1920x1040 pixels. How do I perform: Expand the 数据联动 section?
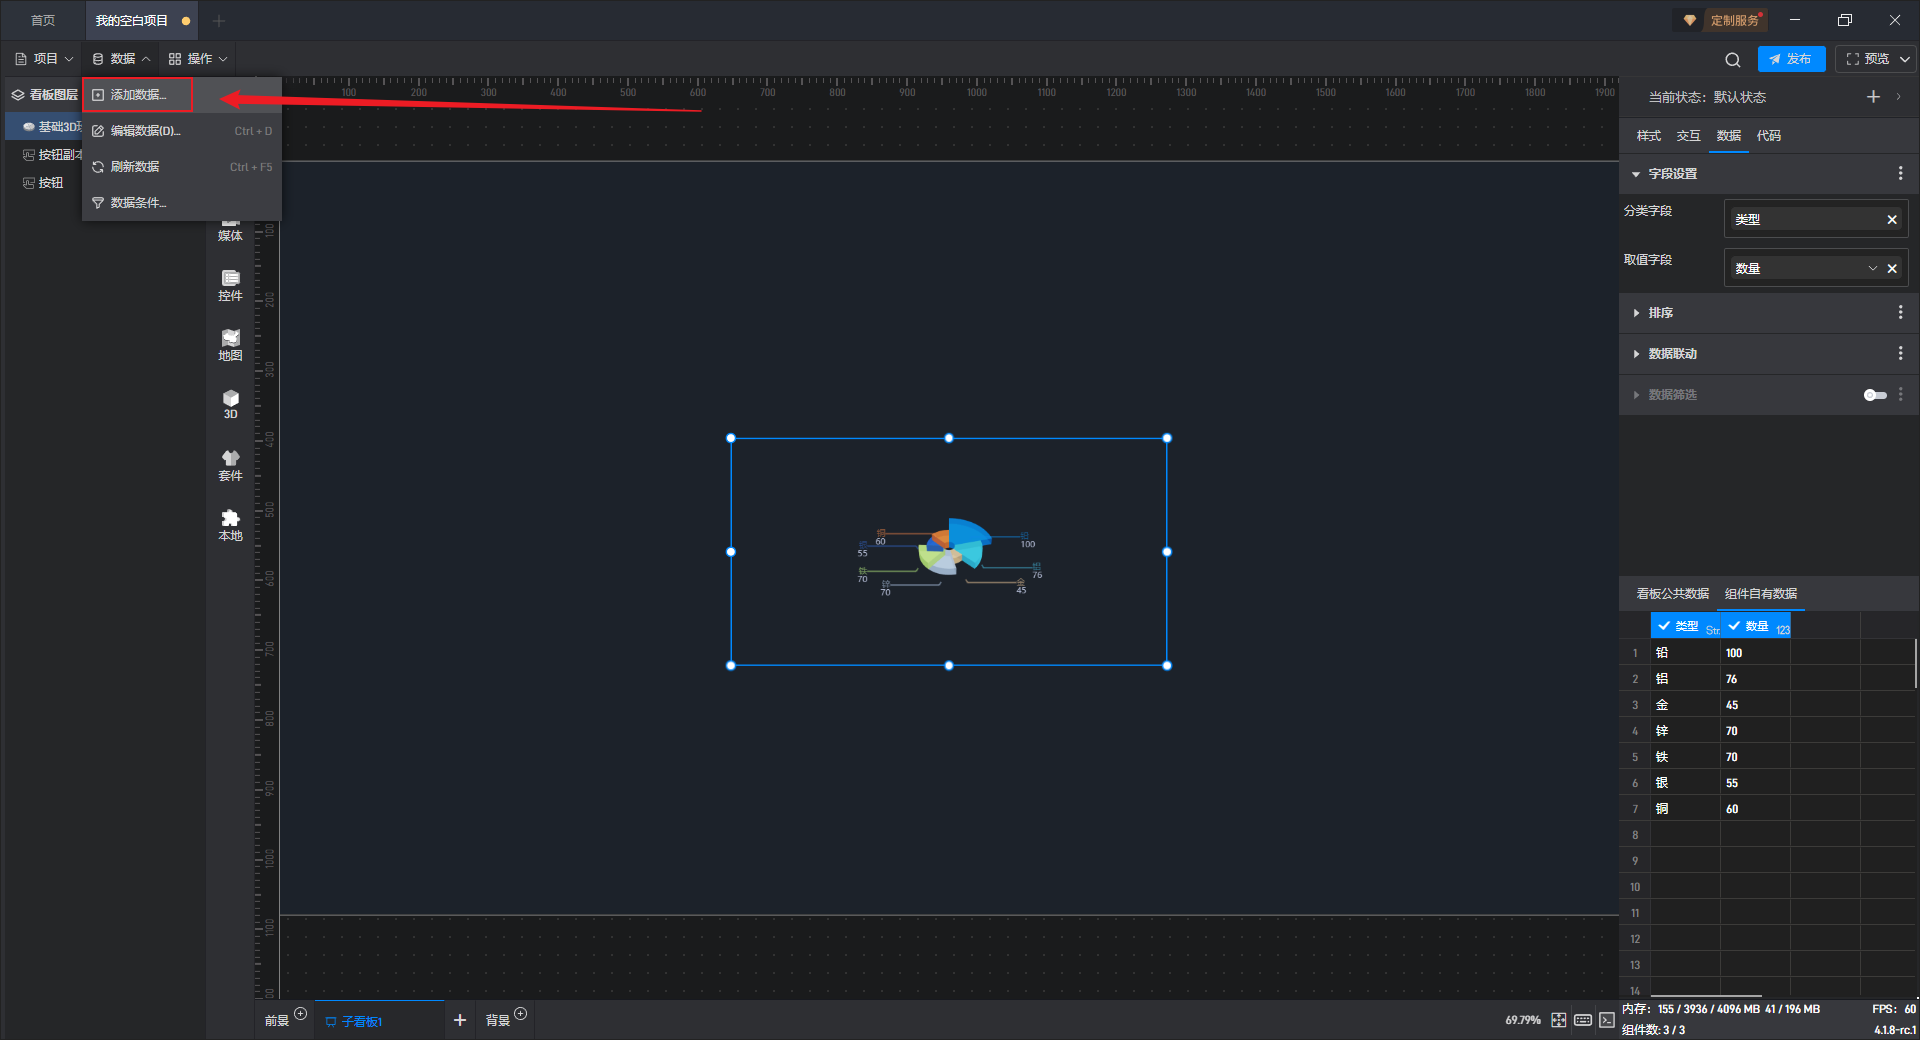[1636, 354]
